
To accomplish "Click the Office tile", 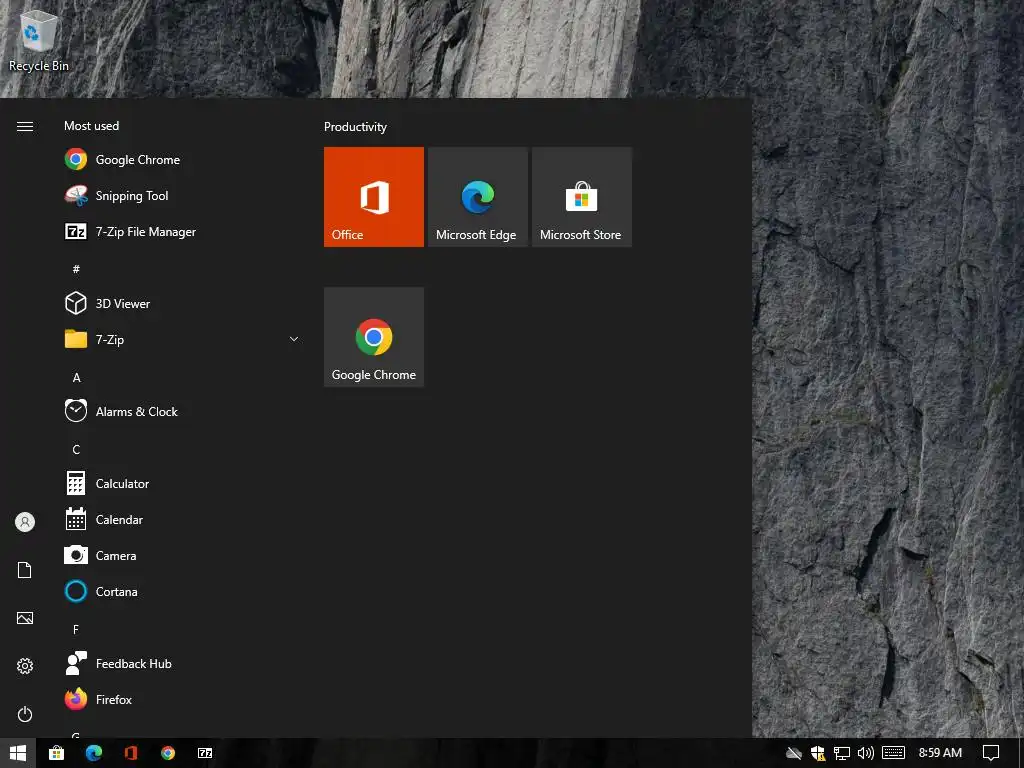I will (x=374, y=197).
